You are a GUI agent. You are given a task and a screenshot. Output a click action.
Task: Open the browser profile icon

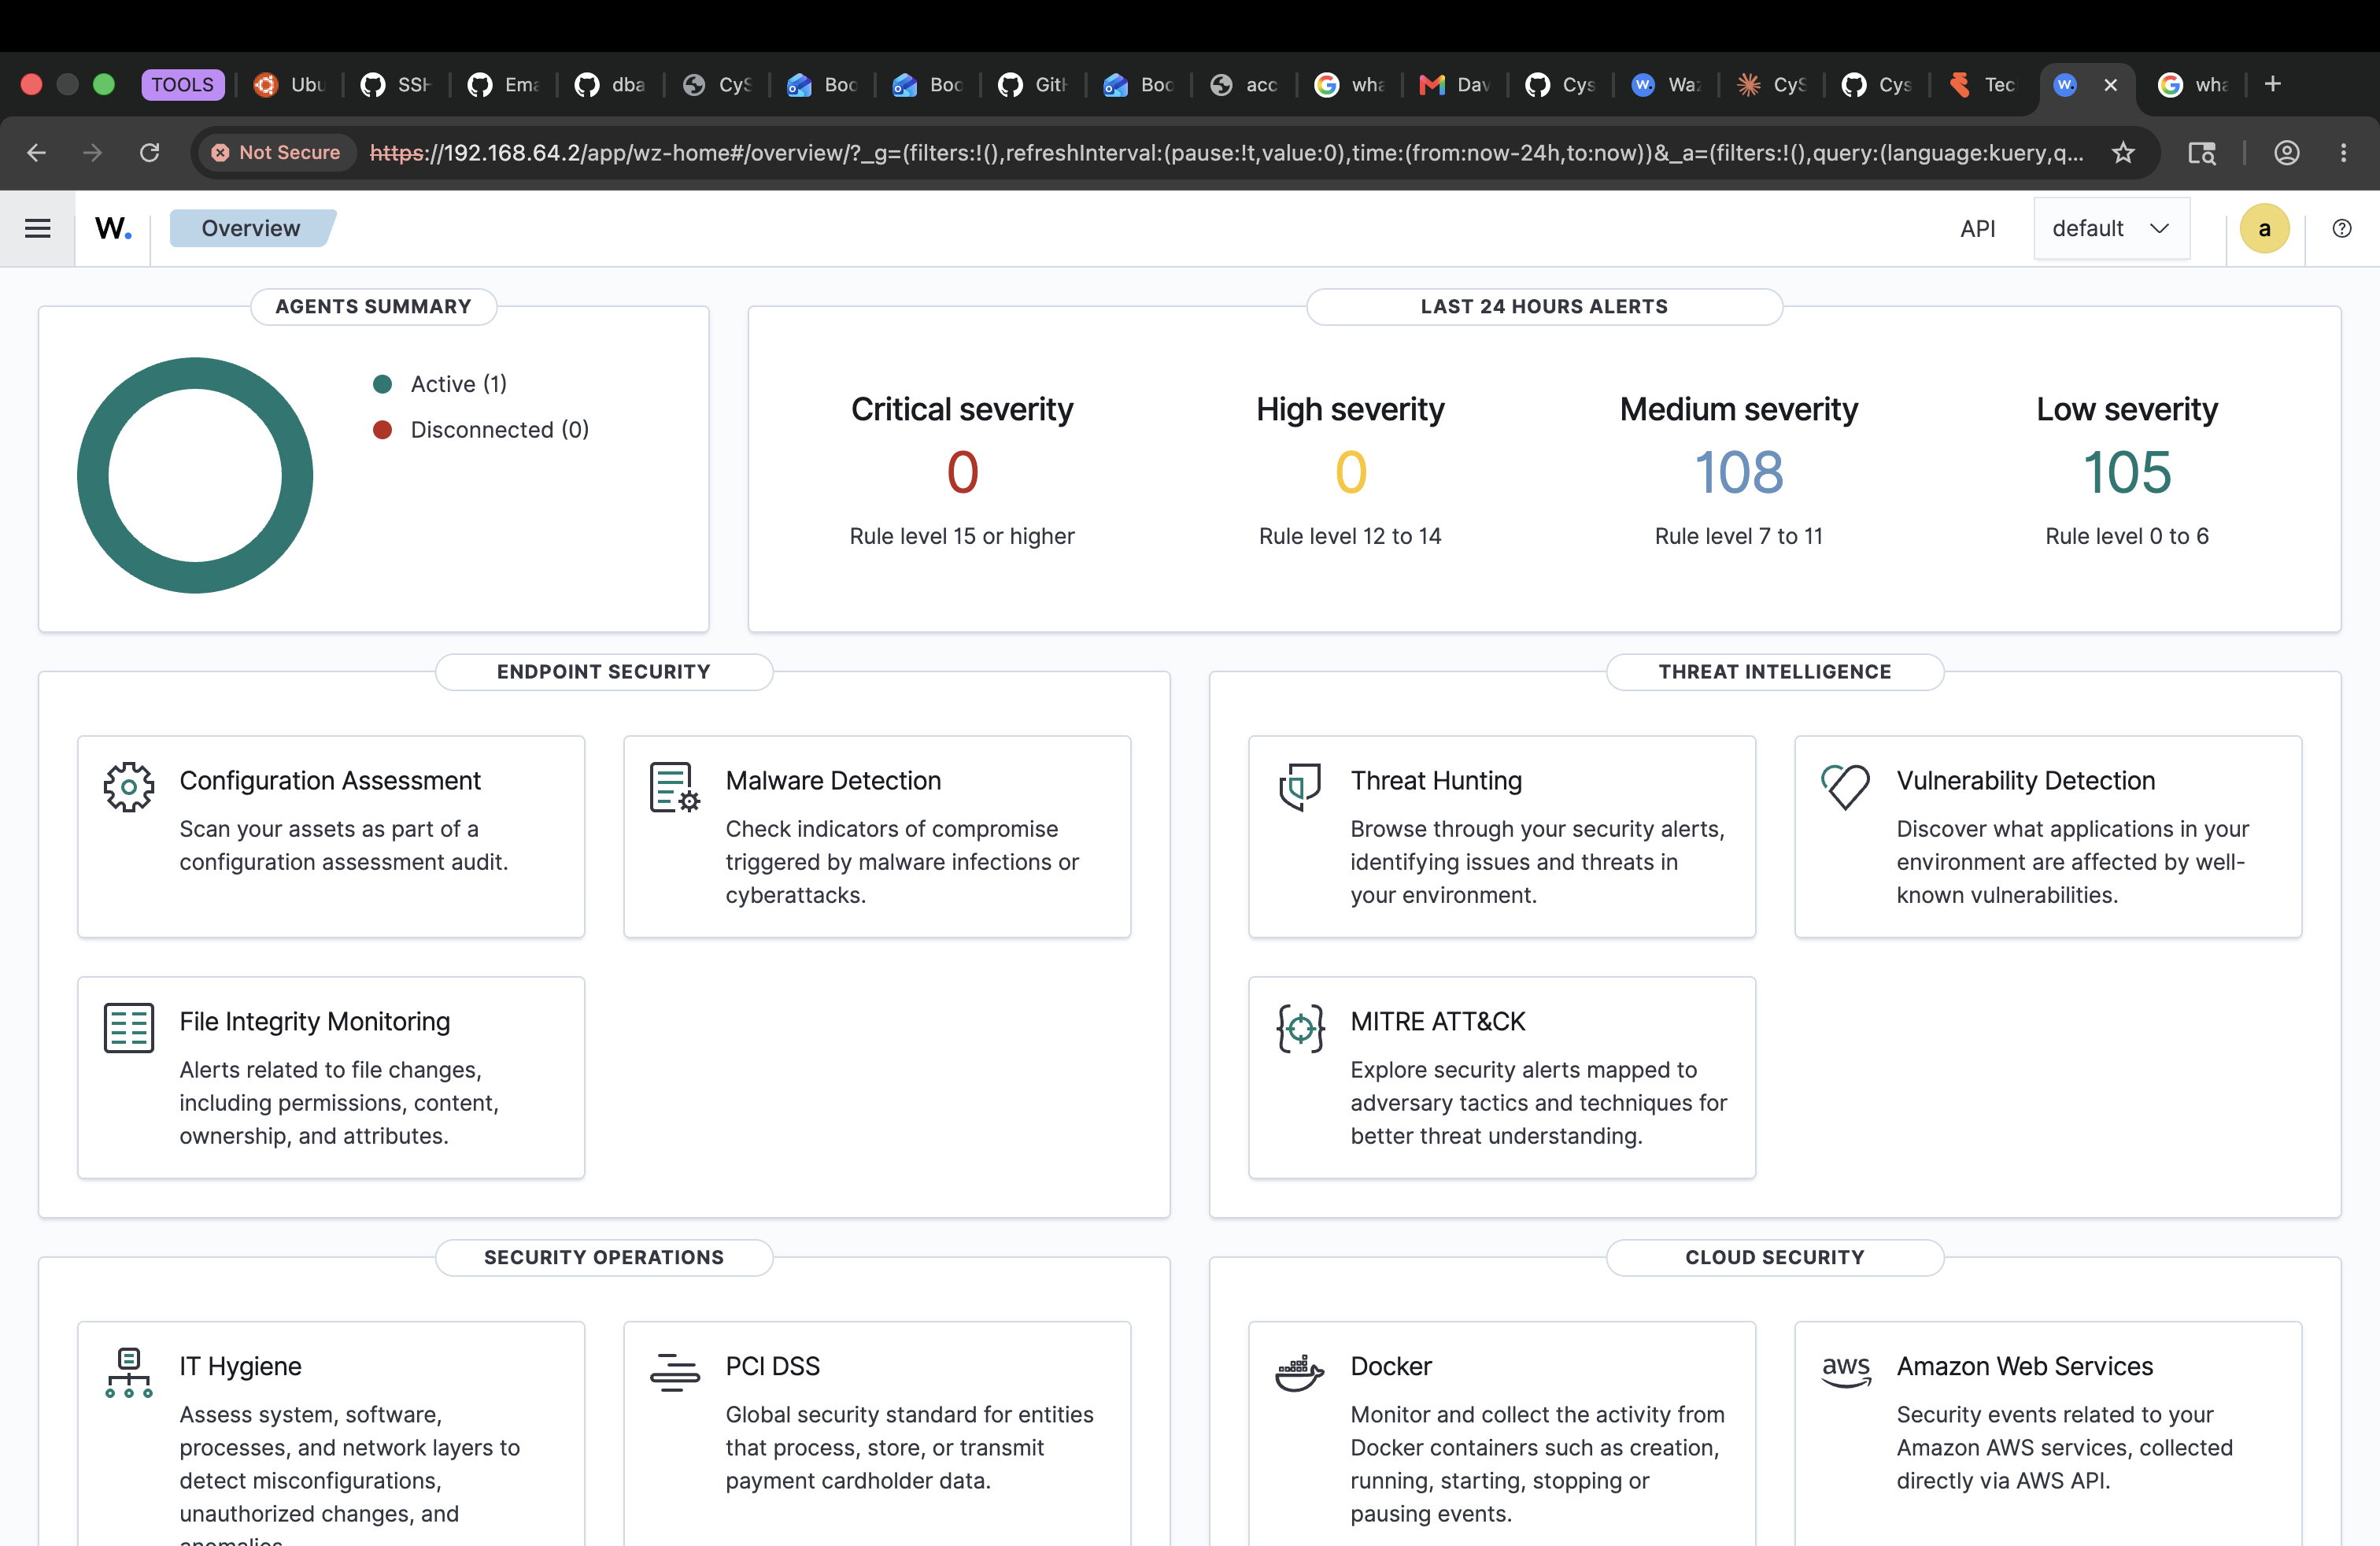tap(2286, 152)
